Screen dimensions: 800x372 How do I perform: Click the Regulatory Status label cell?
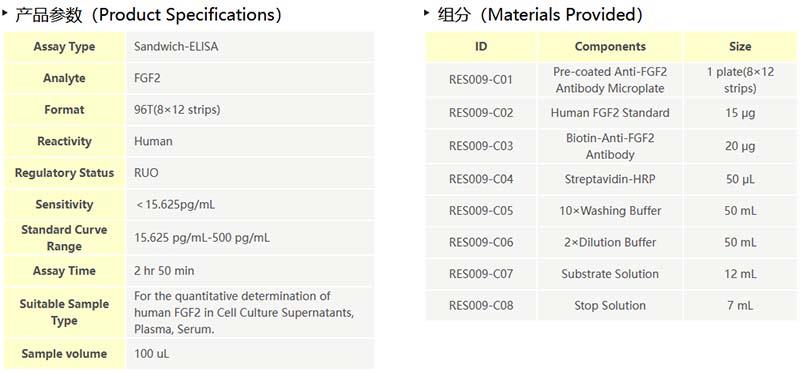(x=64, y=173)
